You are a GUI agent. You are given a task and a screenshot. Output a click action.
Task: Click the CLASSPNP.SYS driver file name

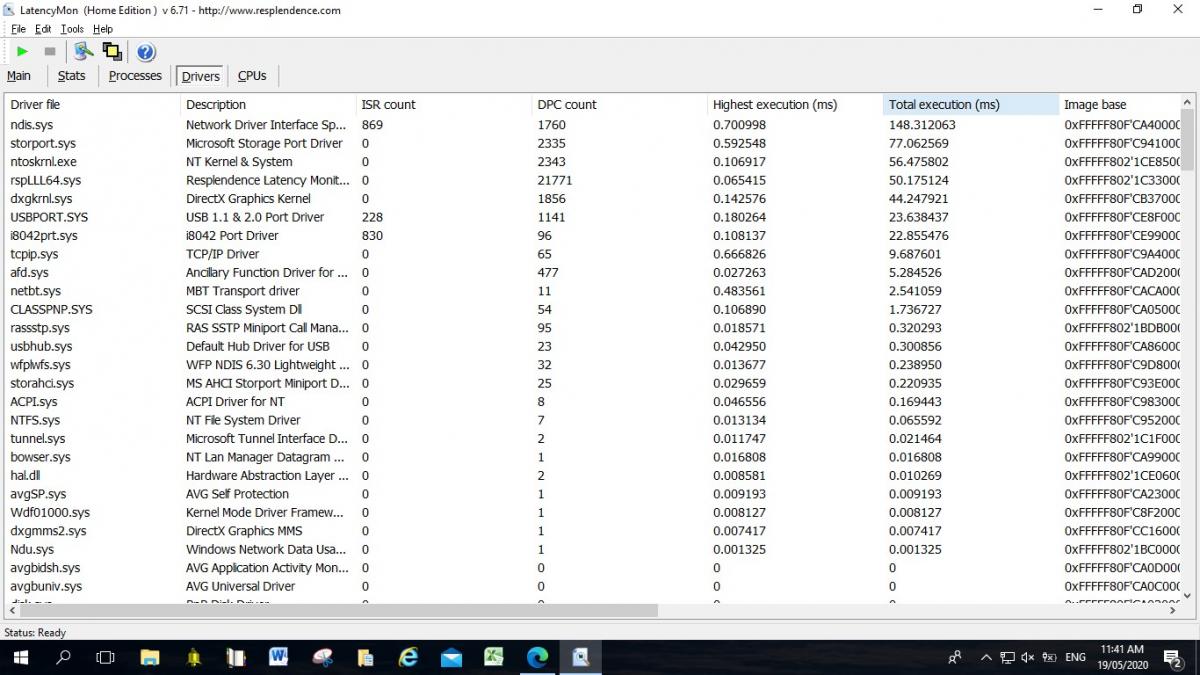(x=51, y=309)
